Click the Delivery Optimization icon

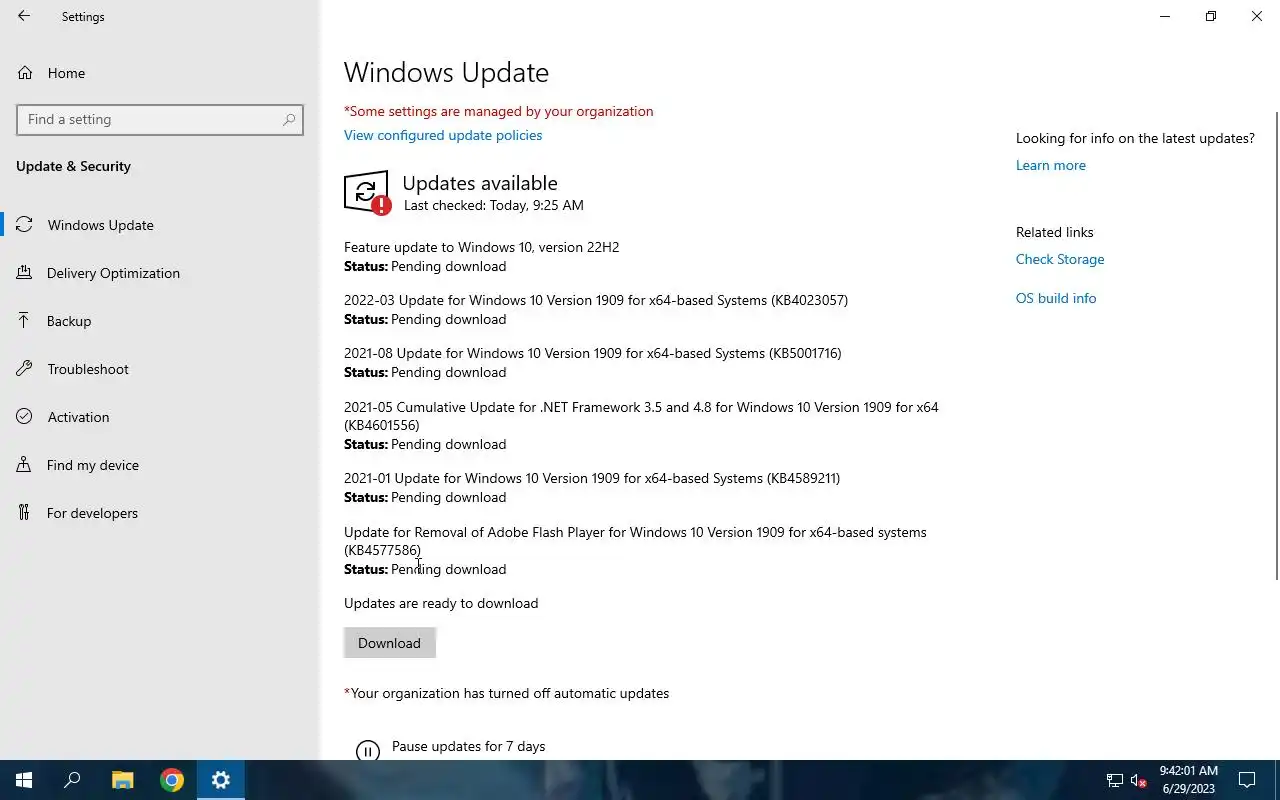[x=24, y=272]
